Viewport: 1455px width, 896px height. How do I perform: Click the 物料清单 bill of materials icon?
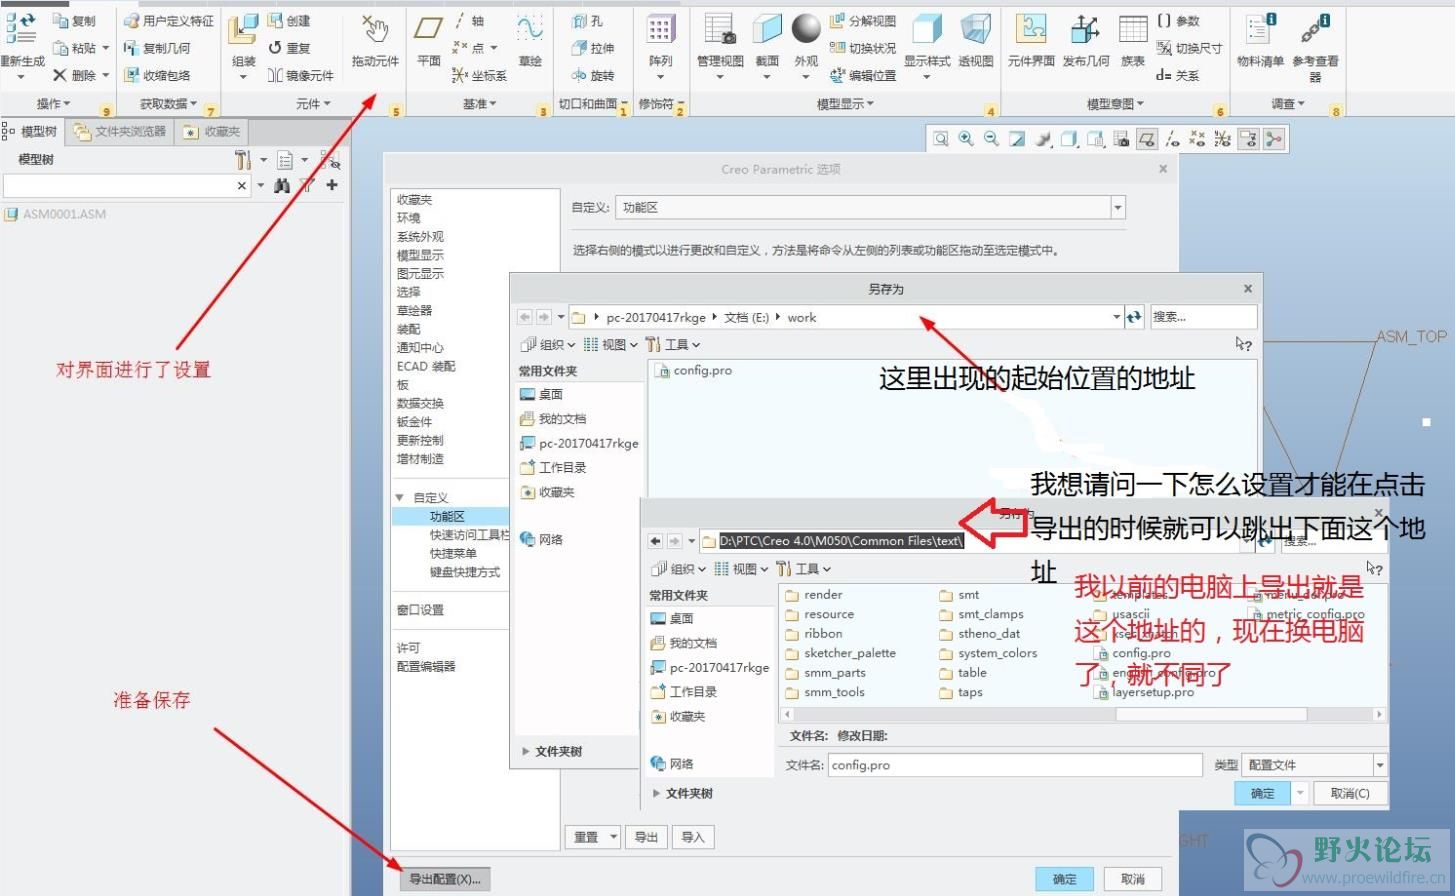click(x=1261, y=30)
